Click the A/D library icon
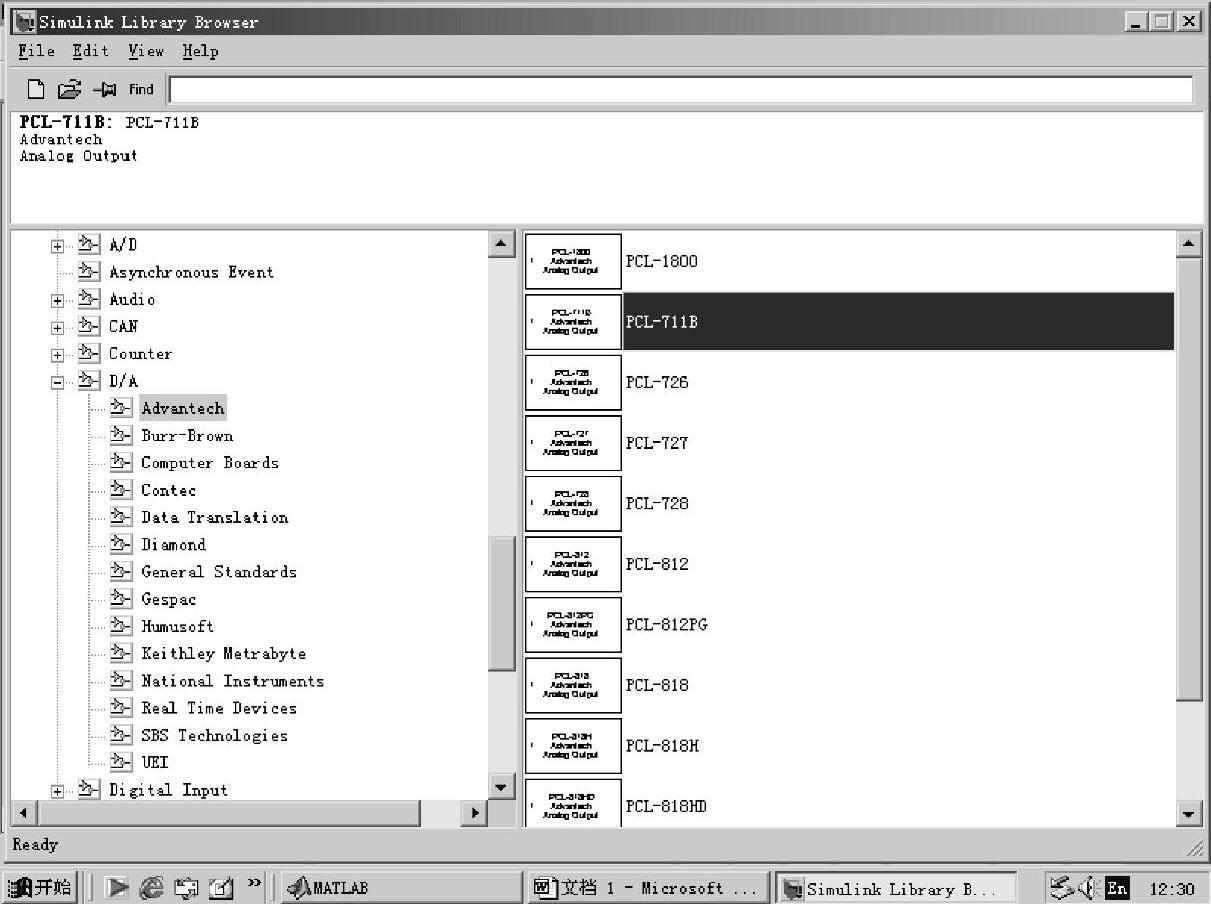 (90, 245)
